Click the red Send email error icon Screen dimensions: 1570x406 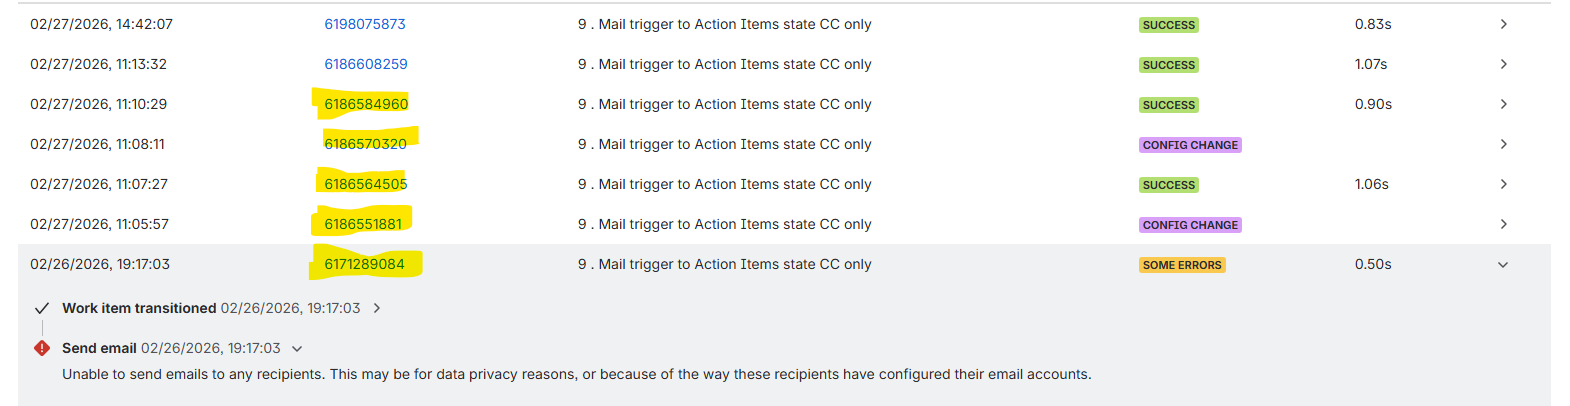42,348
